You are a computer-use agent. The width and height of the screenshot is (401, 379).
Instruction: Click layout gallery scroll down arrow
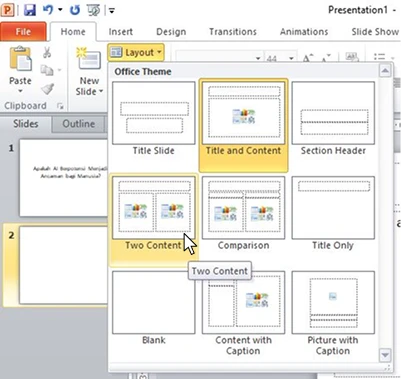[385, 355]
